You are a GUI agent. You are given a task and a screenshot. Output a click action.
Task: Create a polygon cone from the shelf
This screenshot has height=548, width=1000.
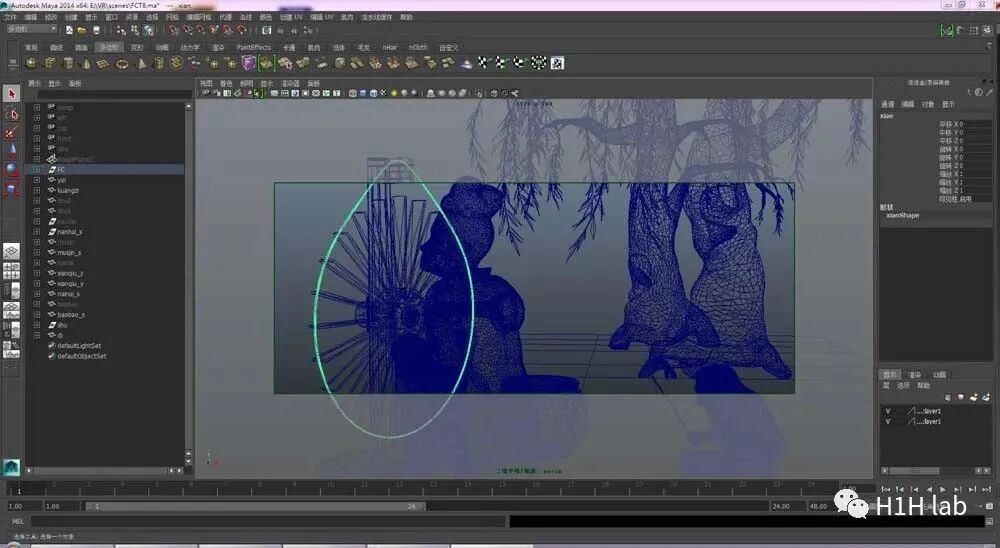(x=86, y=63)
